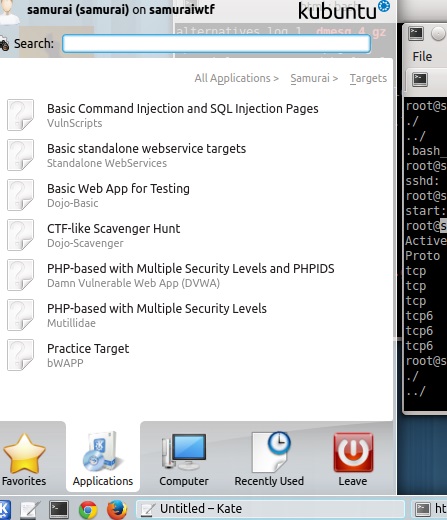Open the Favorites star tab

(24, 458)
